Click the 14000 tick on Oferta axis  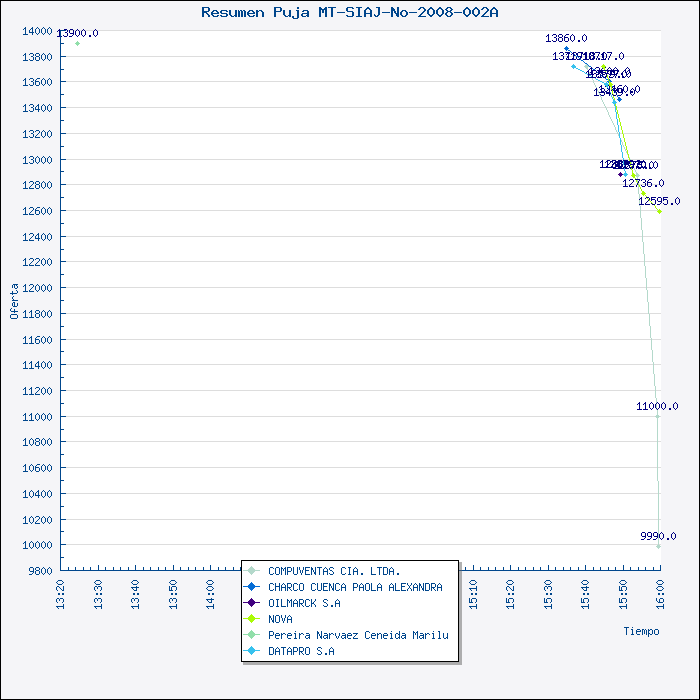coord(36,31)
